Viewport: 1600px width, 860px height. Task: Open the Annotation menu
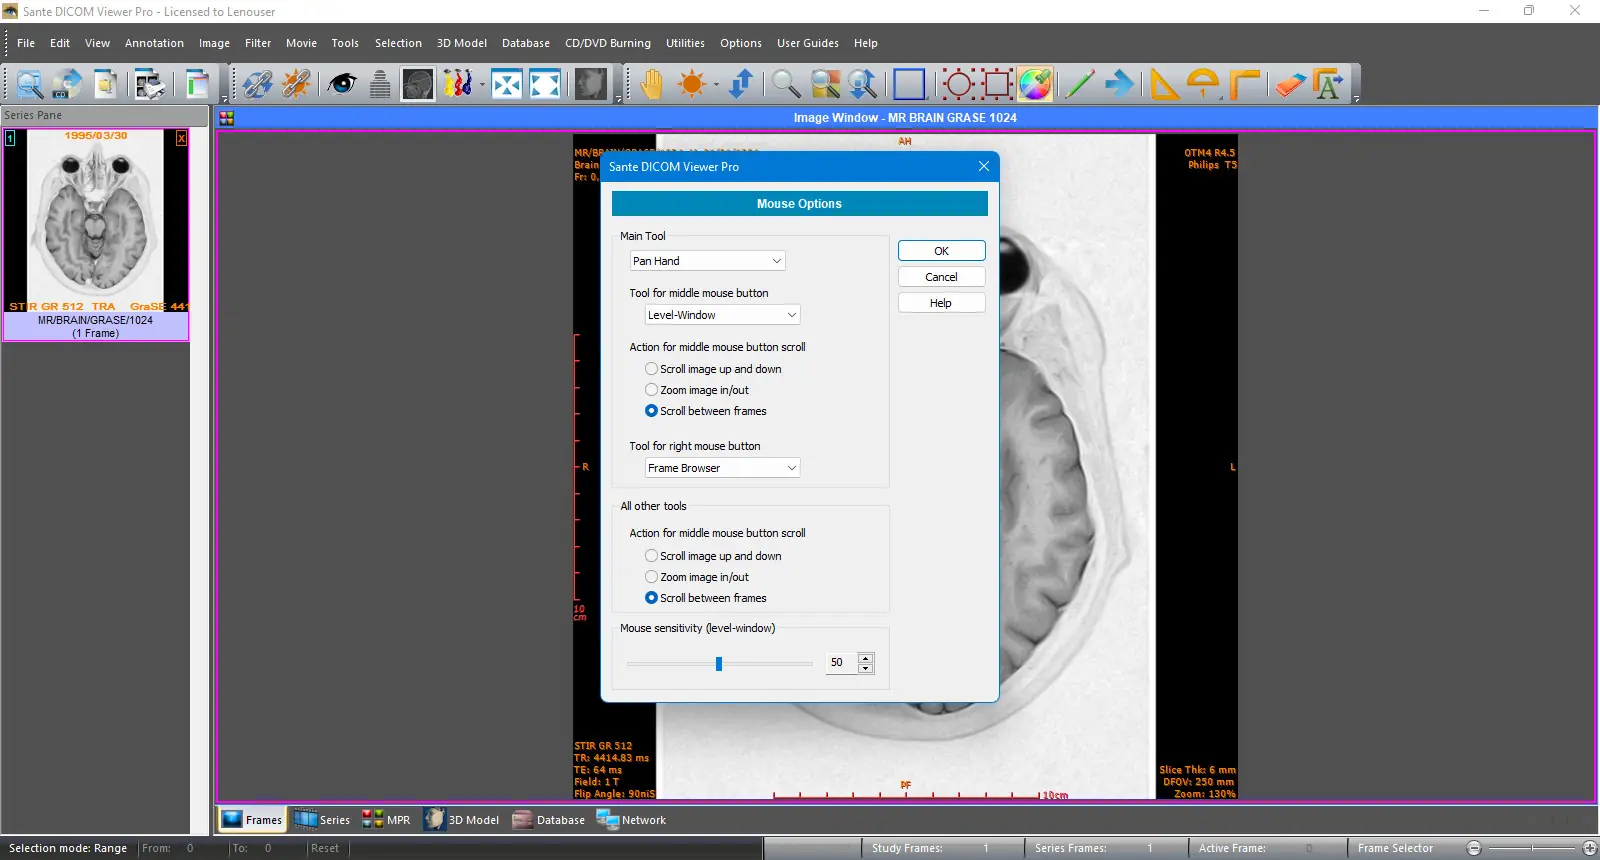point(154,43)
